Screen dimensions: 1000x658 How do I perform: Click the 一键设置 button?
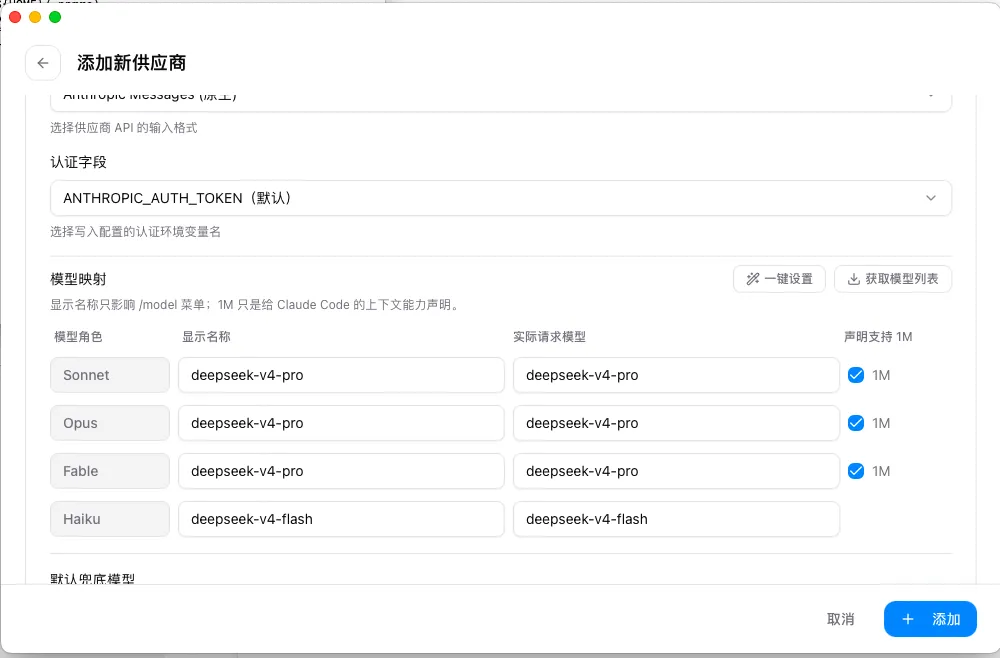point(779,279)
